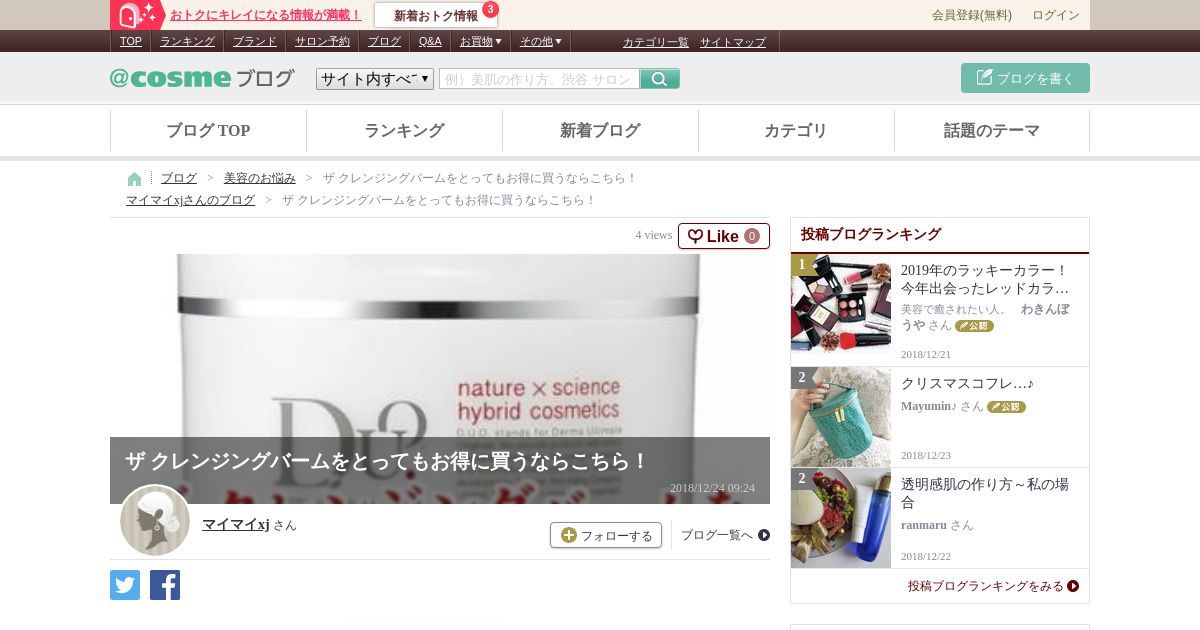
Task: Click the post date 2018/12/24 09:24
Action: [712, 488]
